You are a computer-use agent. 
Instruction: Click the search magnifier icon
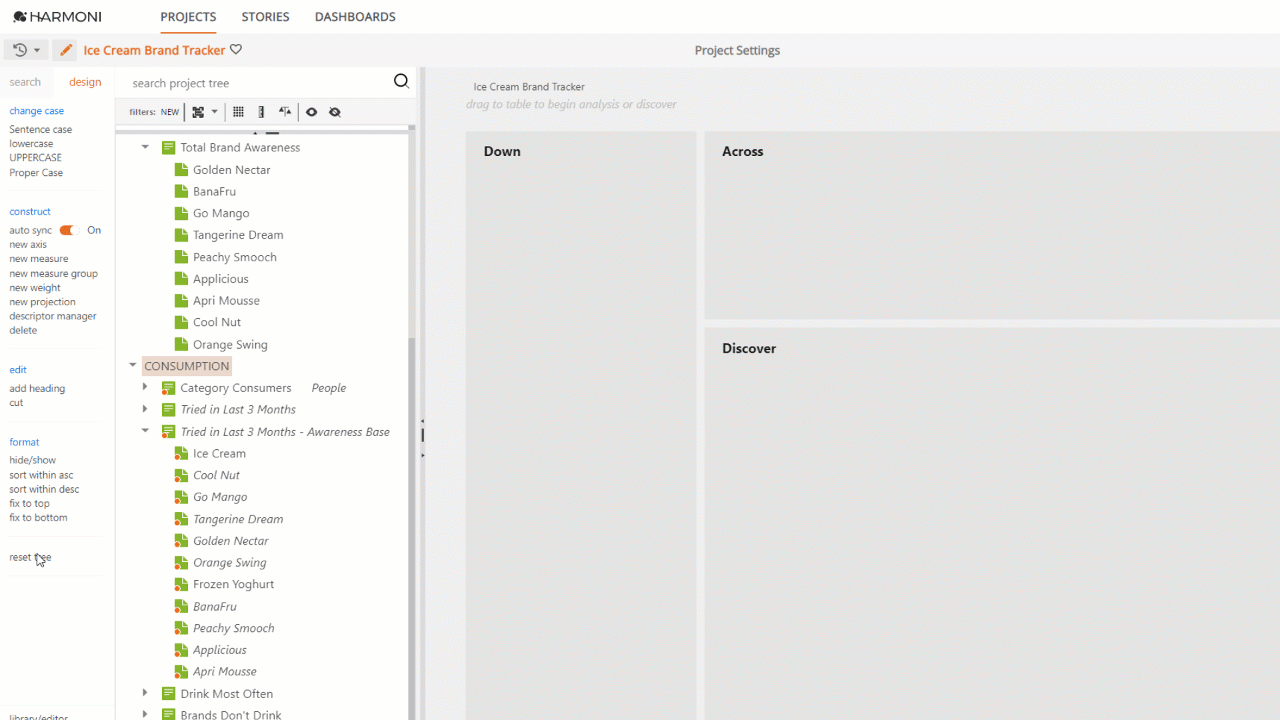401,82
